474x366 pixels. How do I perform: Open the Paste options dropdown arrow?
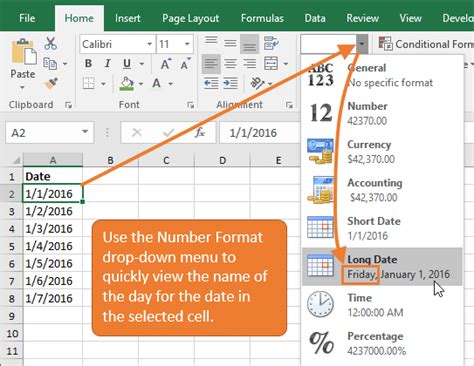[22, 88]
